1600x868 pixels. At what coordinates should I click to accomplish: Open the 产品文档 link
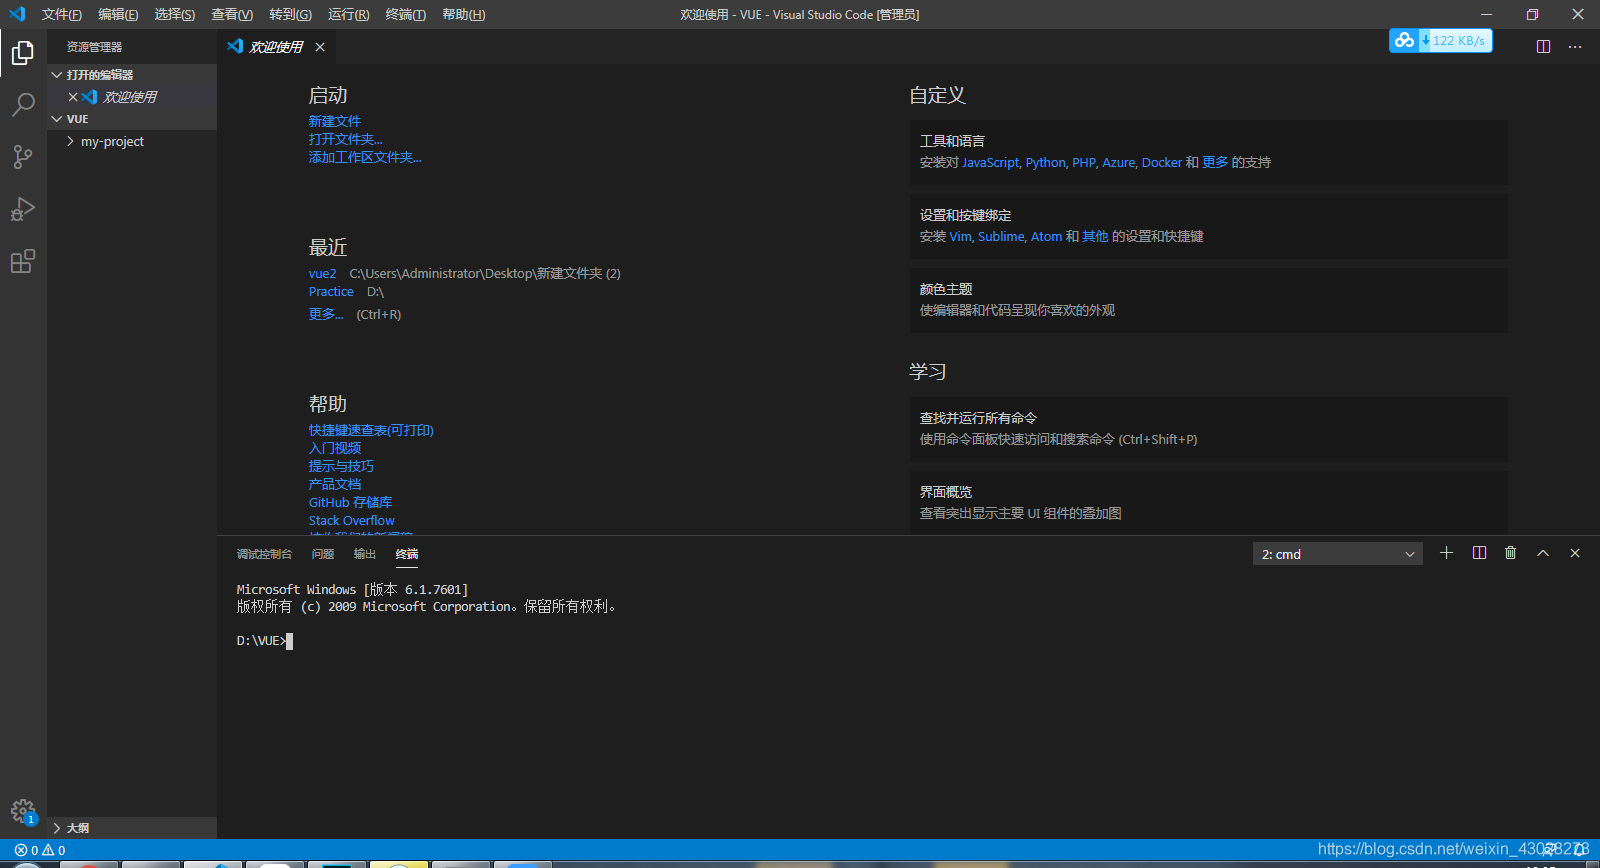[x=335, y=485]
